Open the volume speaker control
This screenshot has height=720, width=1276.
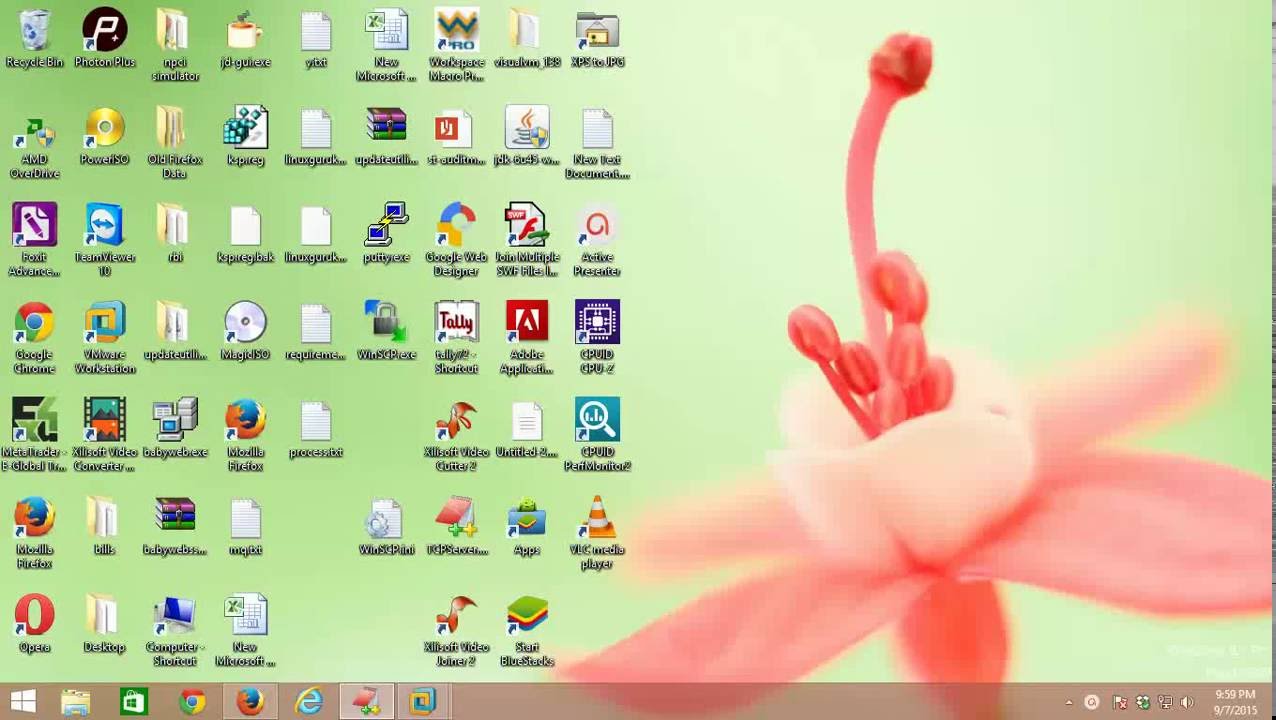[1187, 702]
